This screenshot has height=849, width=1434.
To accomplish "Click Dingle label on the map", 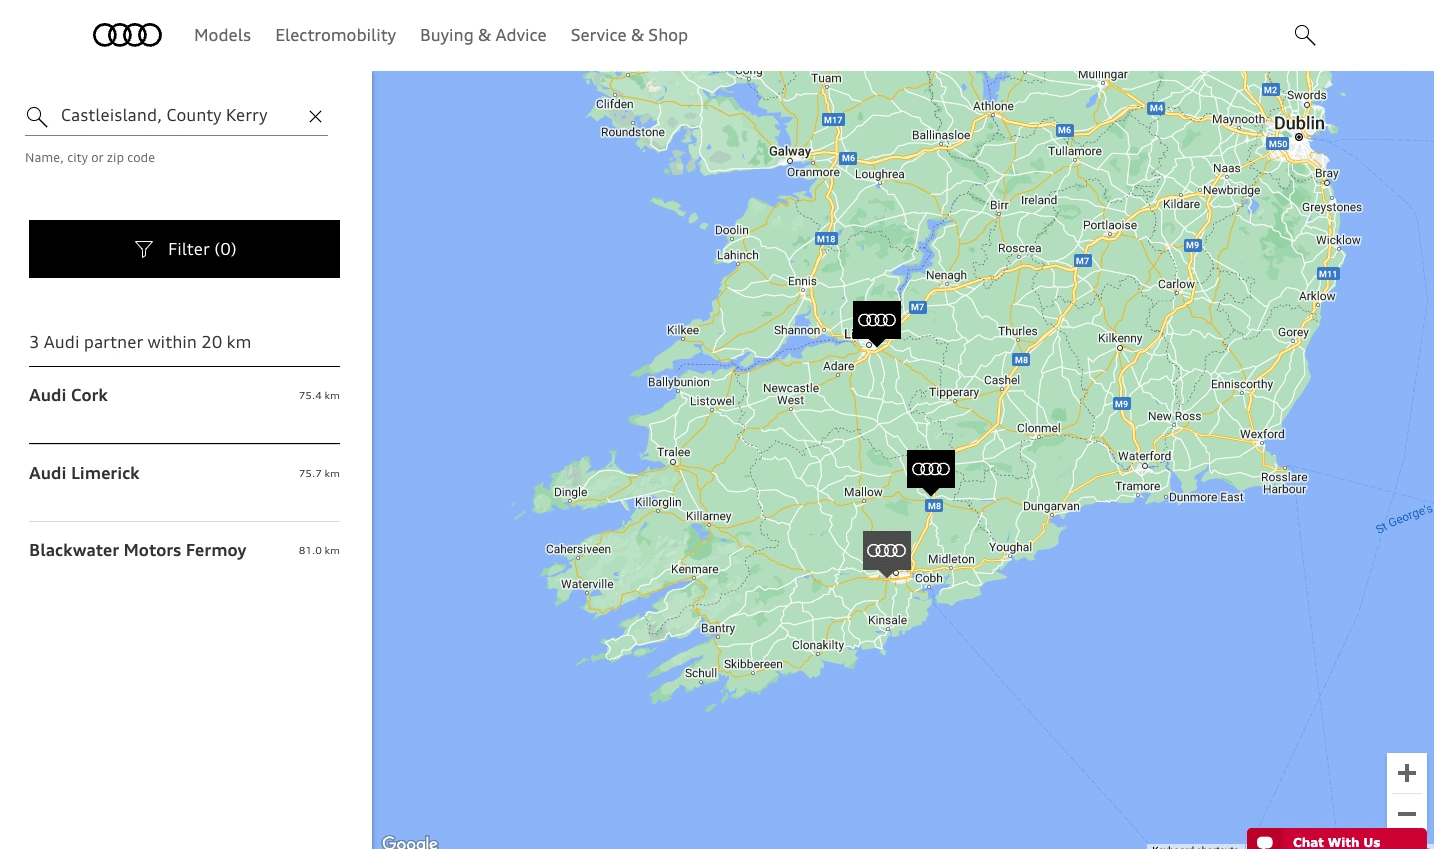I will (571, 492).
